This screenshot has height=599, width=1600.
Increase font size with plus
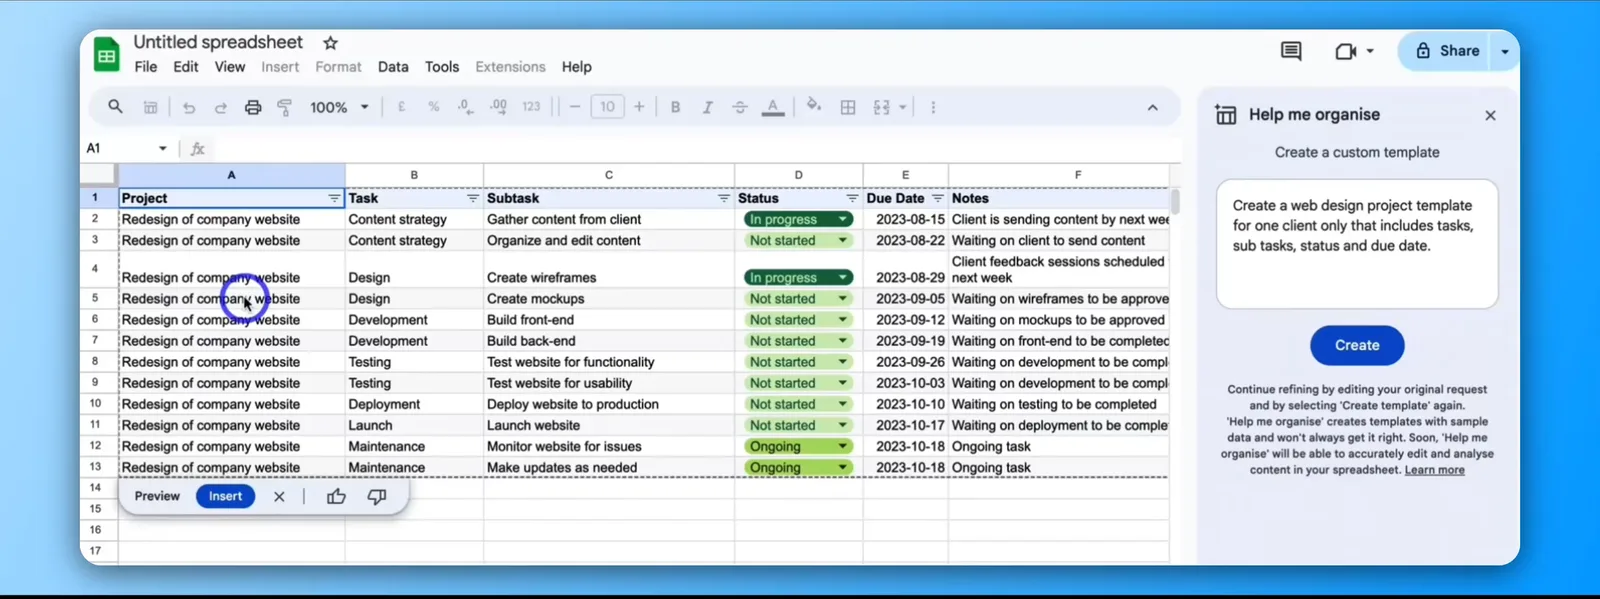click(639, 107)
